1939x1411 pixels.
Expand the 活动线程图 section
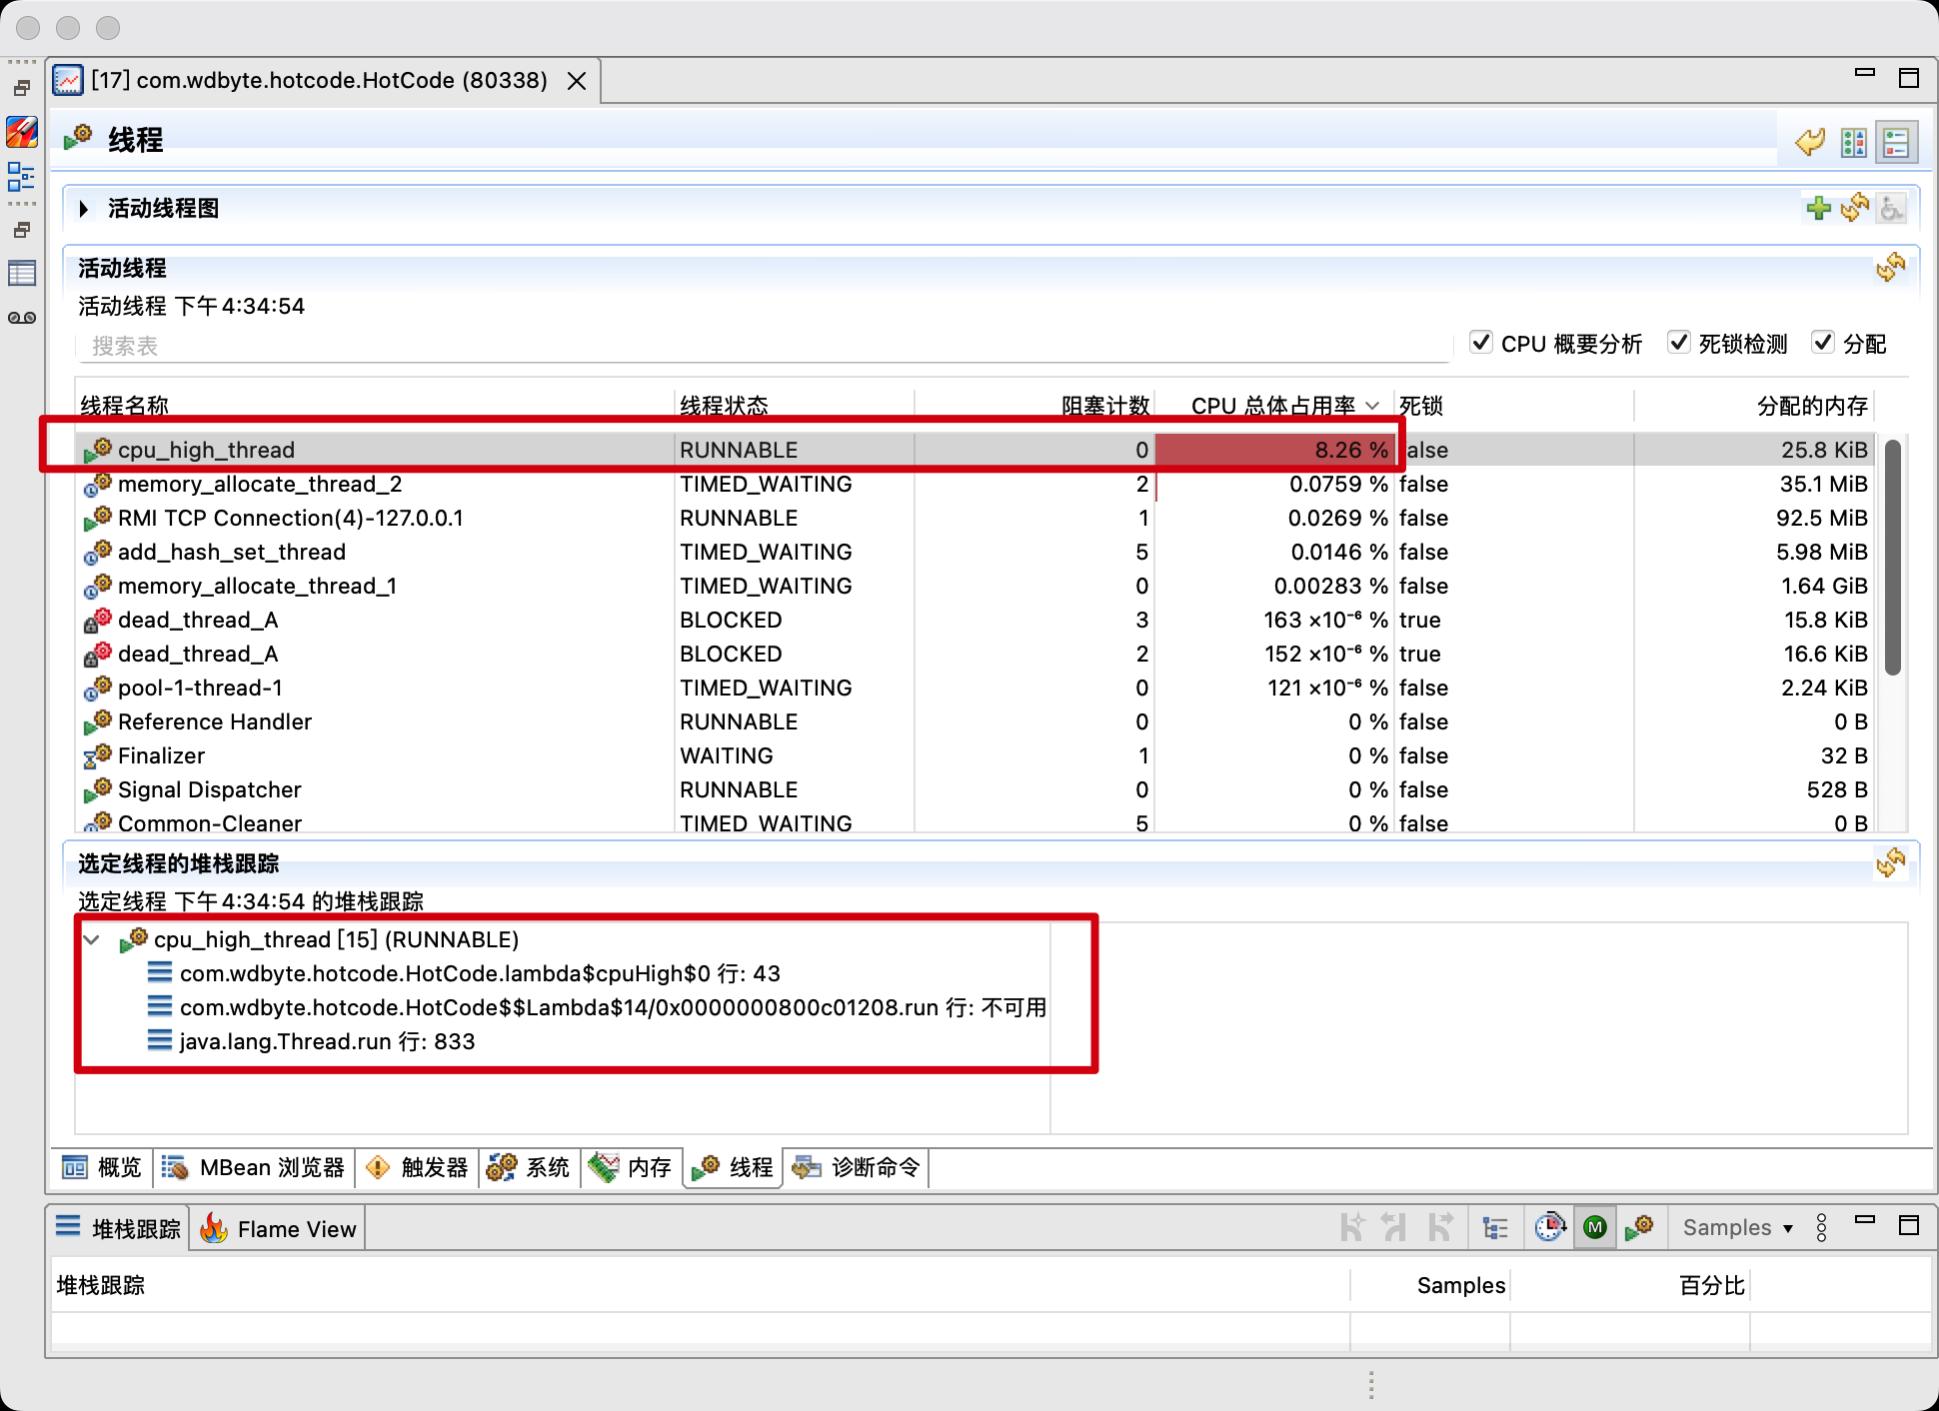[x=84, y=208]
